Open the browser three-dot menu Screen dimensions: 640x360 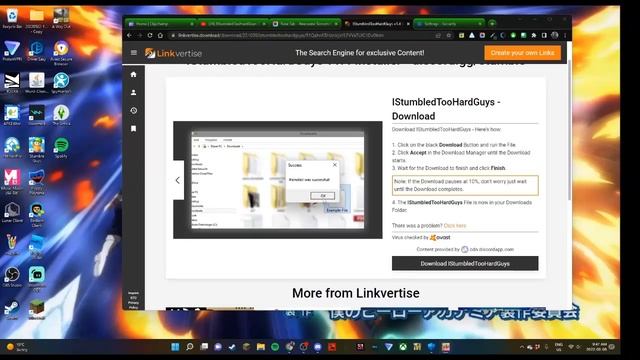coord(565,36)
